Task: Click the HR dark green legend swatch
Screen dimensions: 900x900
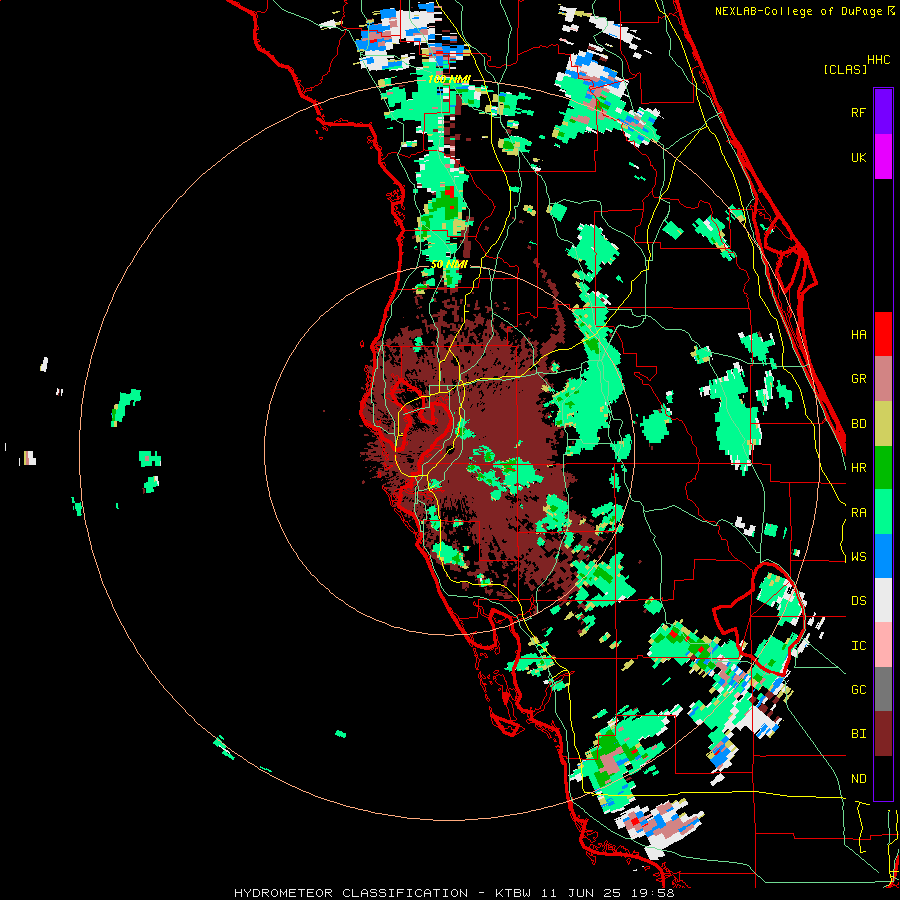Action: 883,468
